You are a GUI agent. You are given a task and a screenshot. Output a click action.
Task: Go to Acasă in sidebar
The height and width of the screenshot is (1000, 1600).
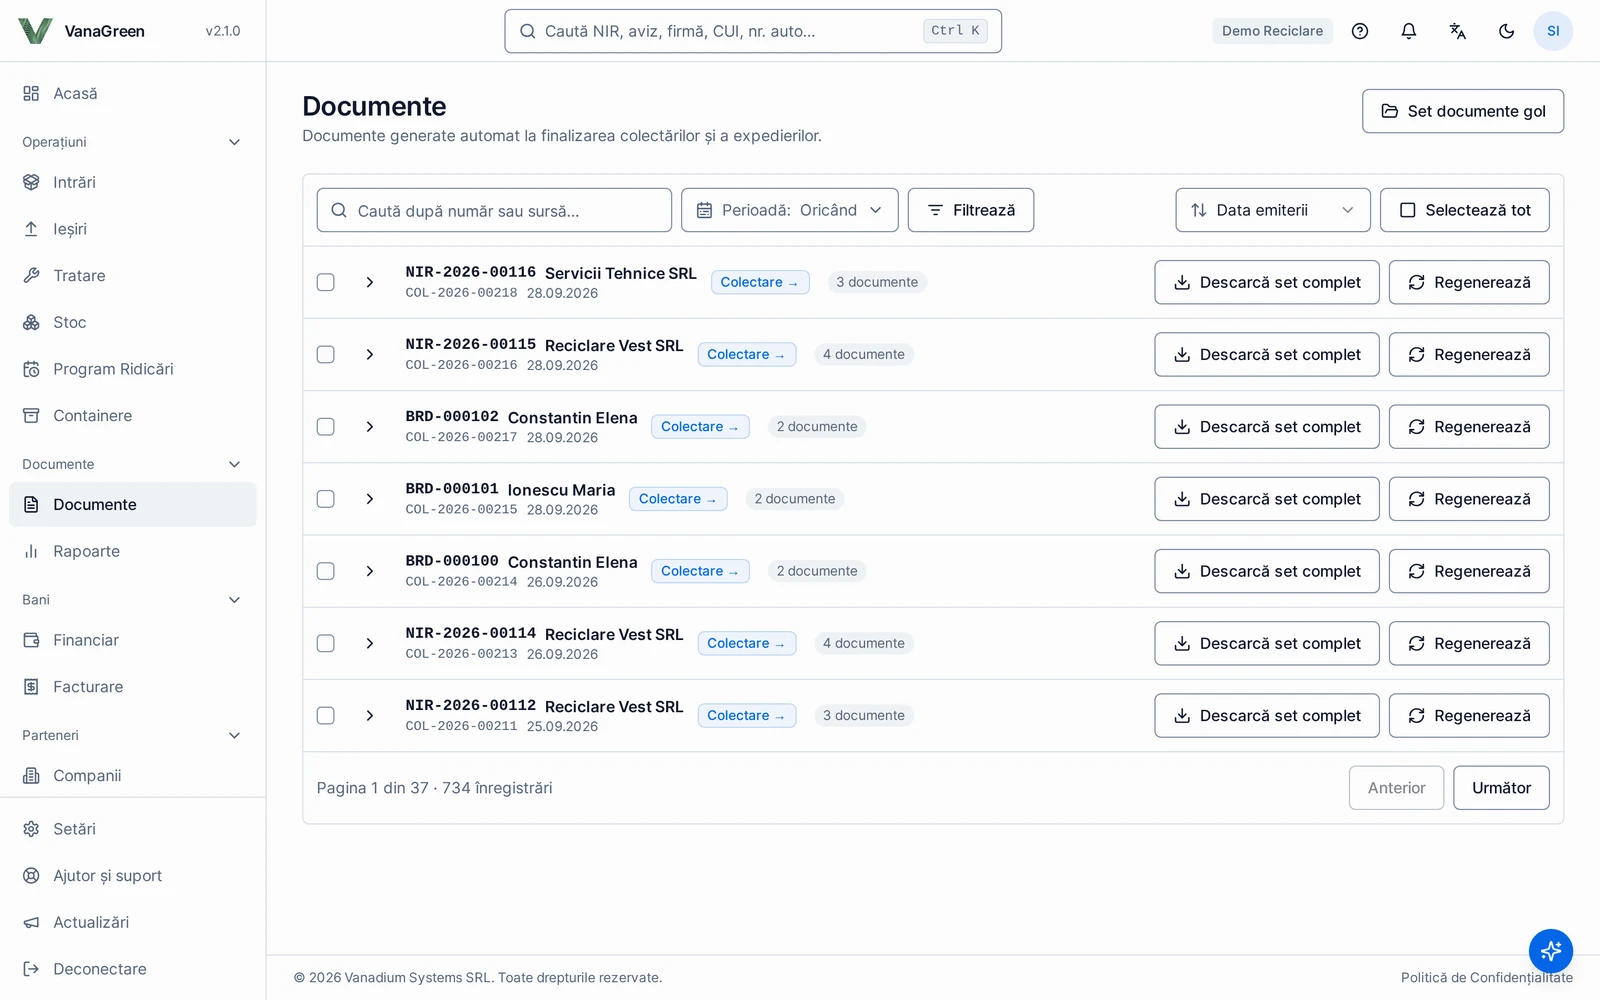point(133,93)
